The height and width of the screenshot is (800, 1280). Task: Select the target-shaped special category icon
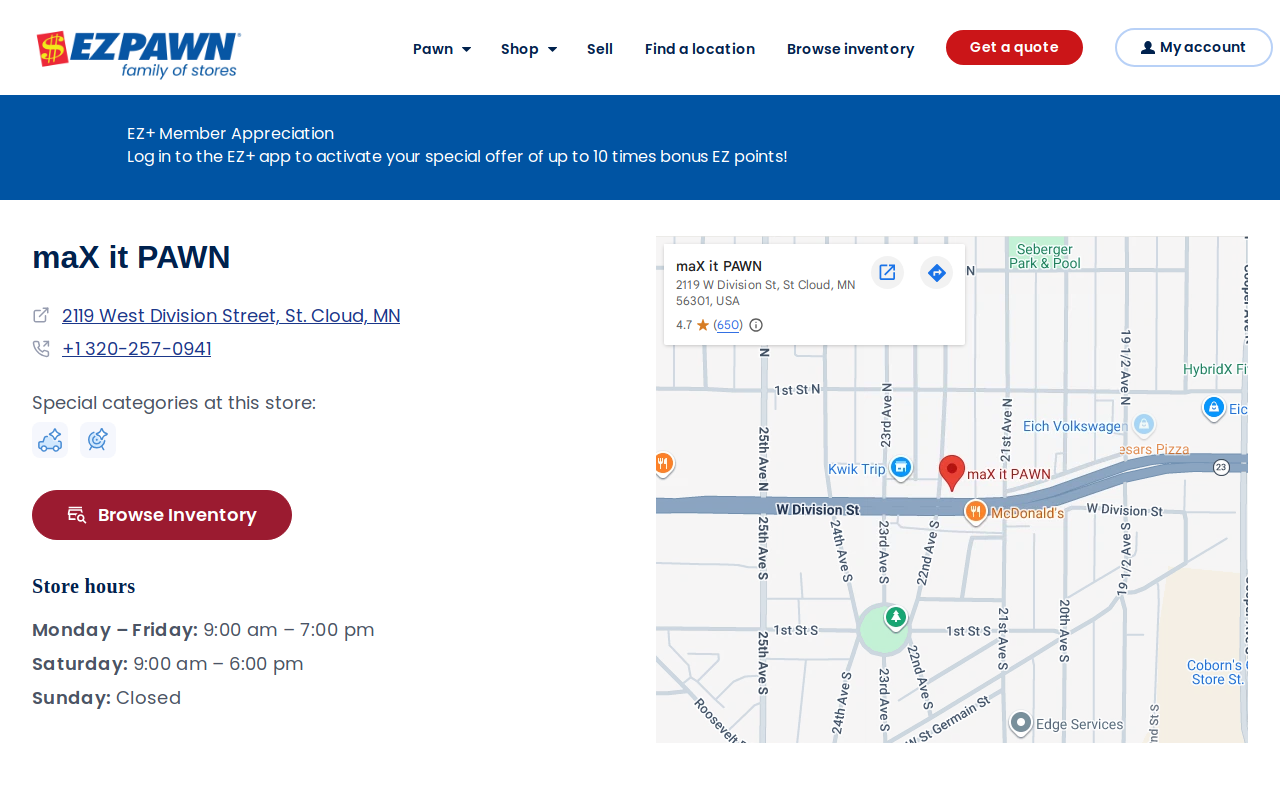pos(98,440)
